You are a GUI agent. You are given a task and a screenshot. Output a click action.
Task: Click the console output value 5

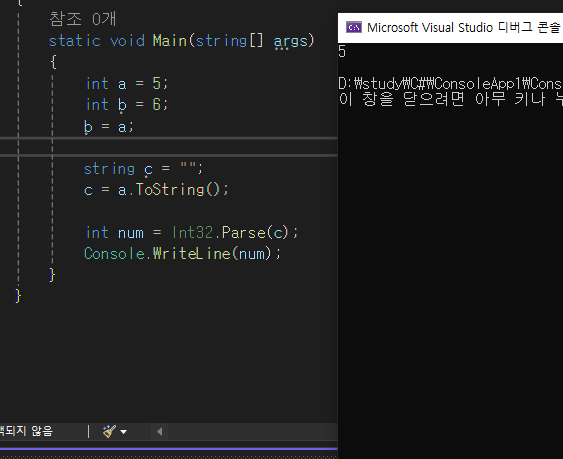coord(342,52)
